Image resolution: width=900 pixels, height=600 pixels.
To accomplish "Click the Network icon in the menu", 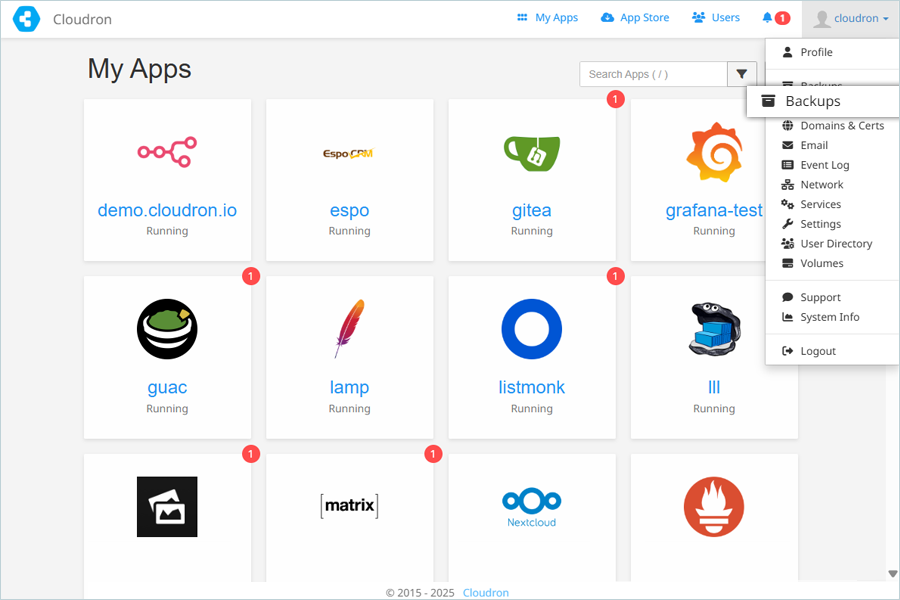I will point(788,185).
